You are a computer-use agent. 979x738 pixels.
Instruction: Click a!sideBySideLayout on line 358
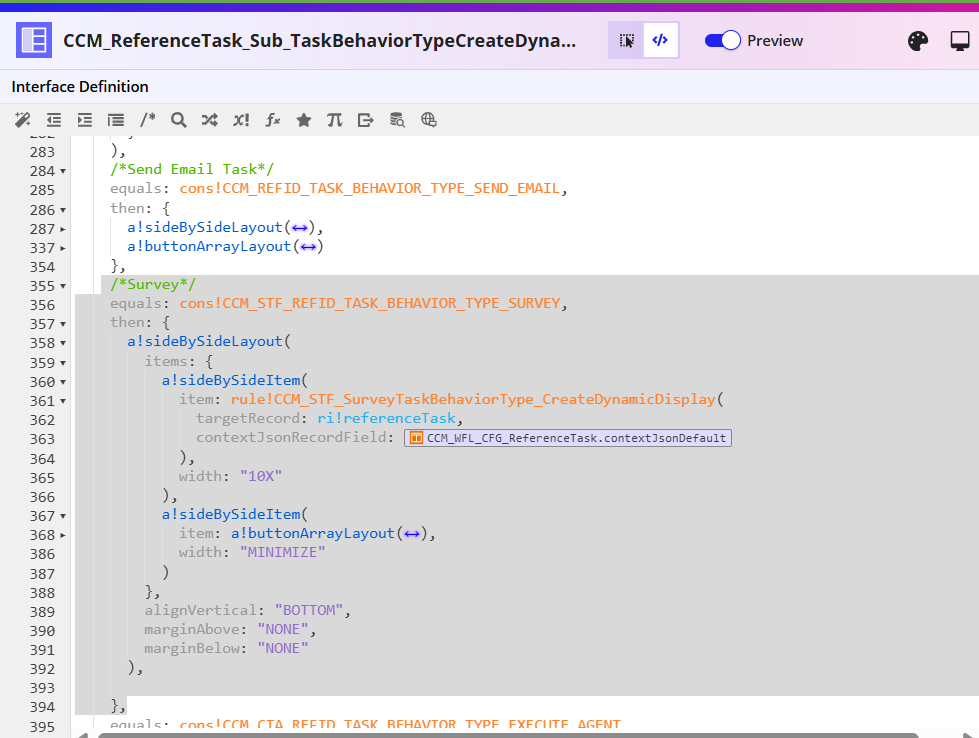(205, 341)
